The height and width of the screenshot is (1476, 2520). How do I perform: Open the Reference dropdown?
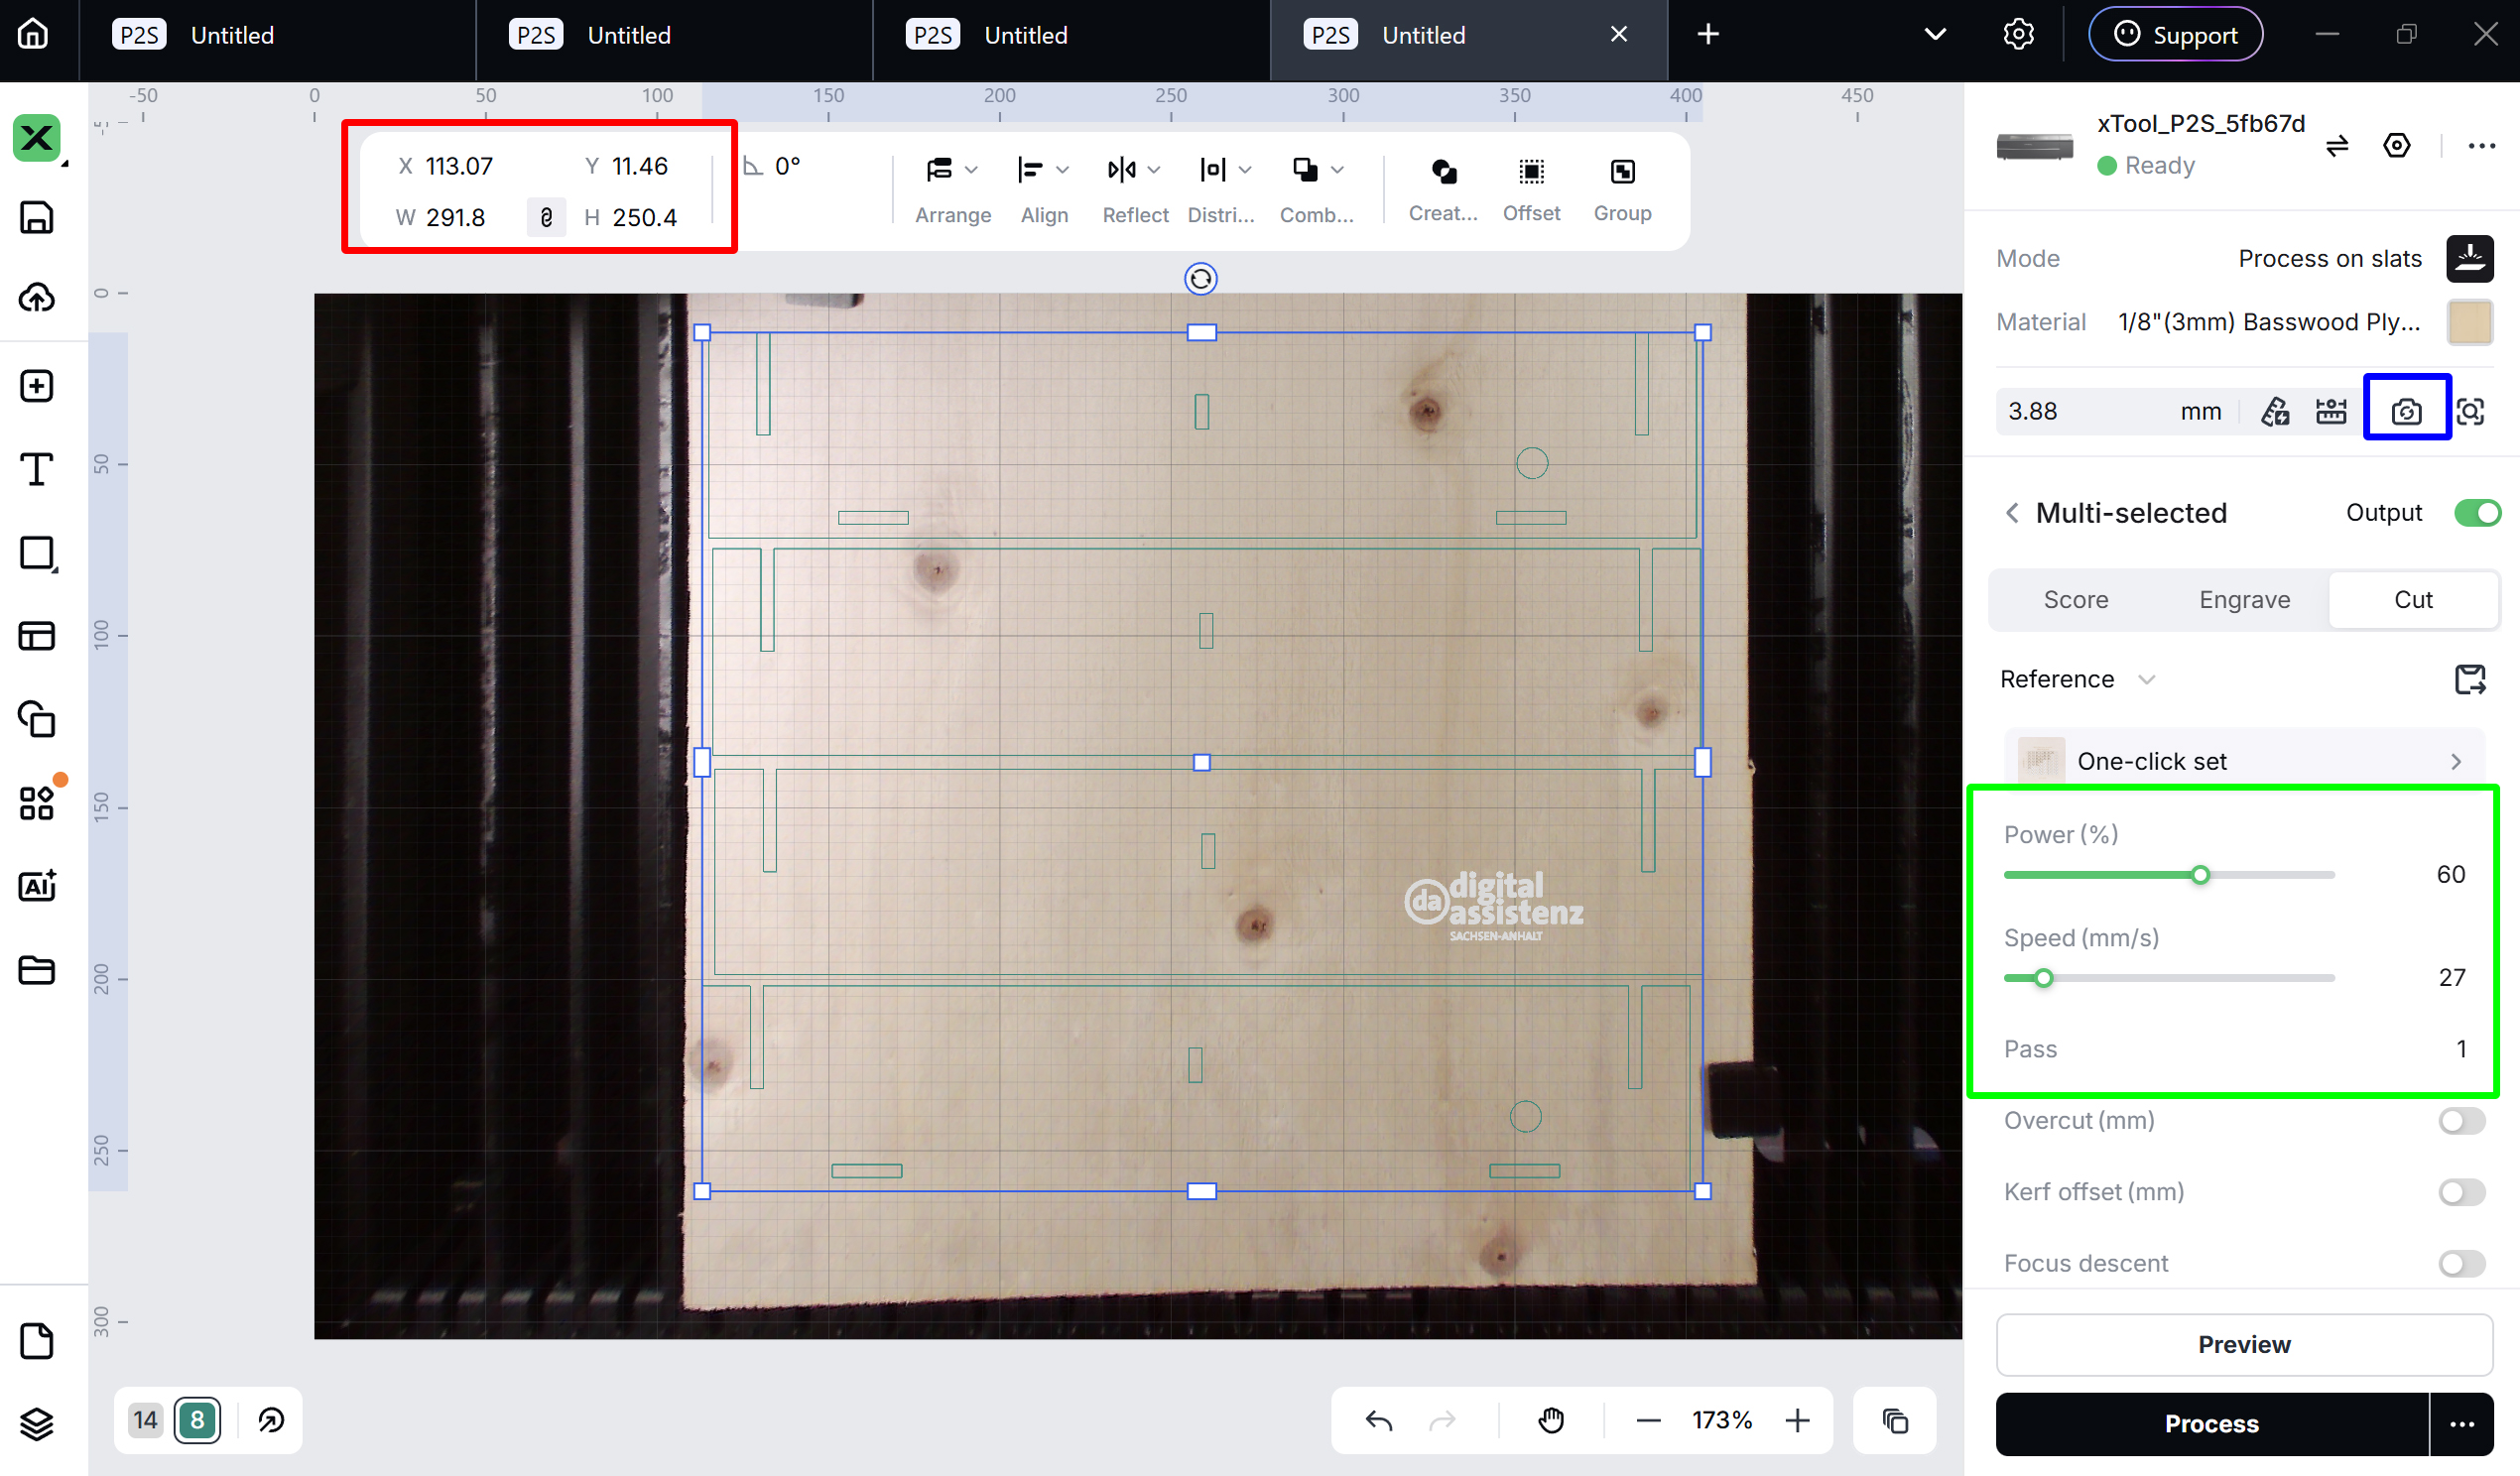coord(2077,680)
